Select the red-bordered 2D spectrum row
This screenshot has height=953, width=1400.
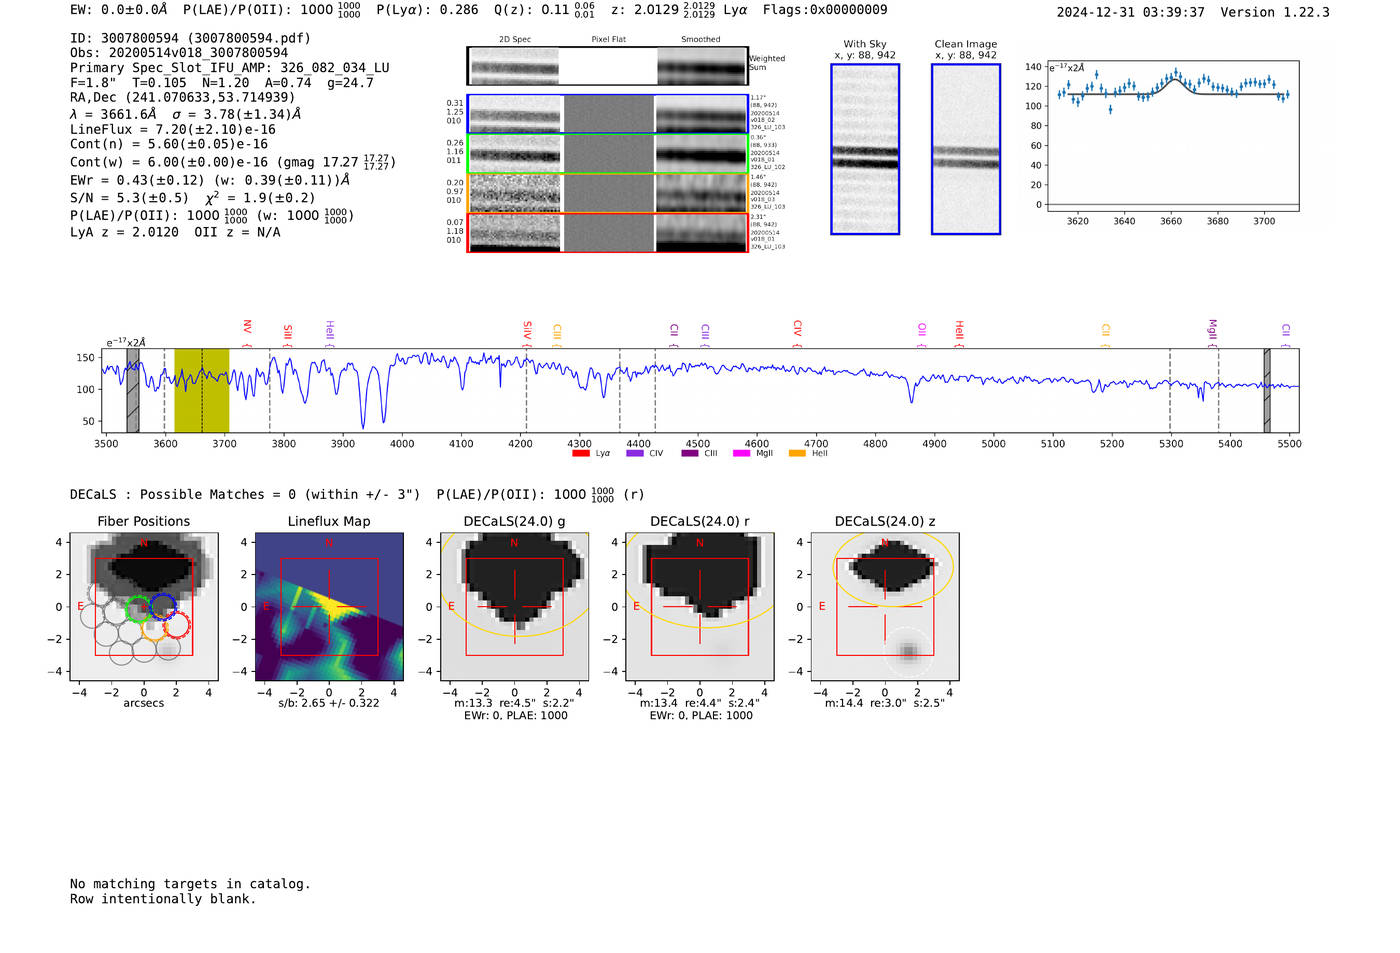(x=607, y=232)
